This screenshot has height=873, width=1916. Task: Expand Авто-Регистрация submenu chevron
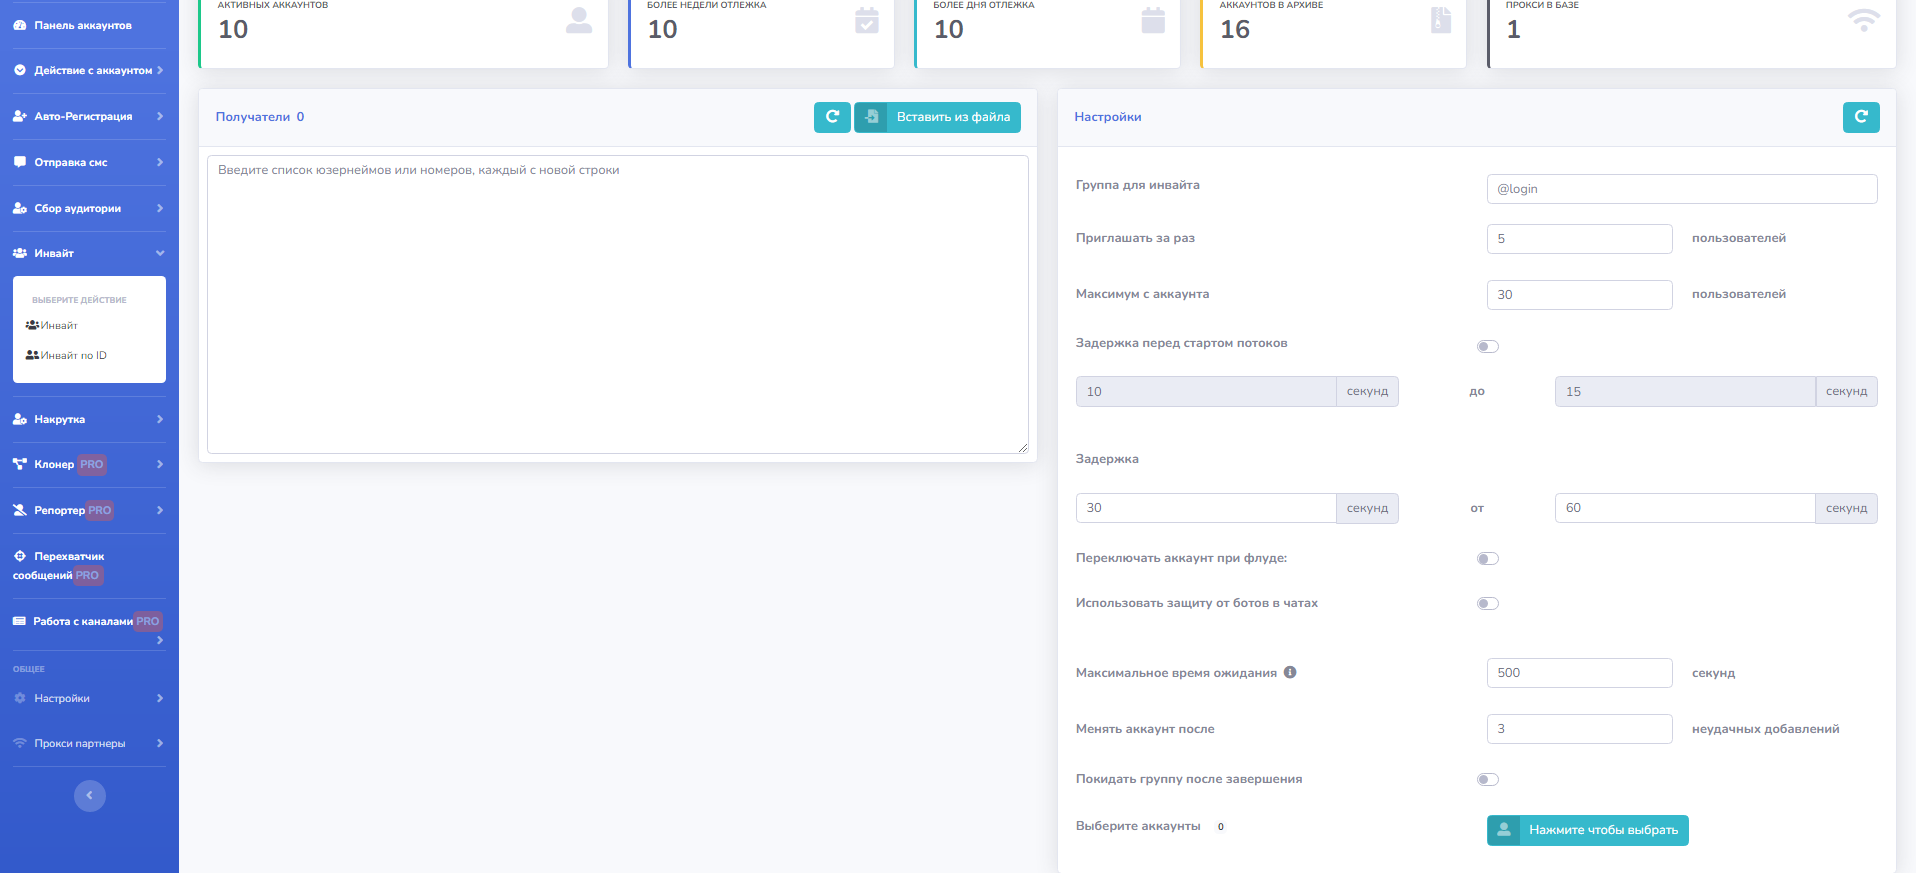160,116
